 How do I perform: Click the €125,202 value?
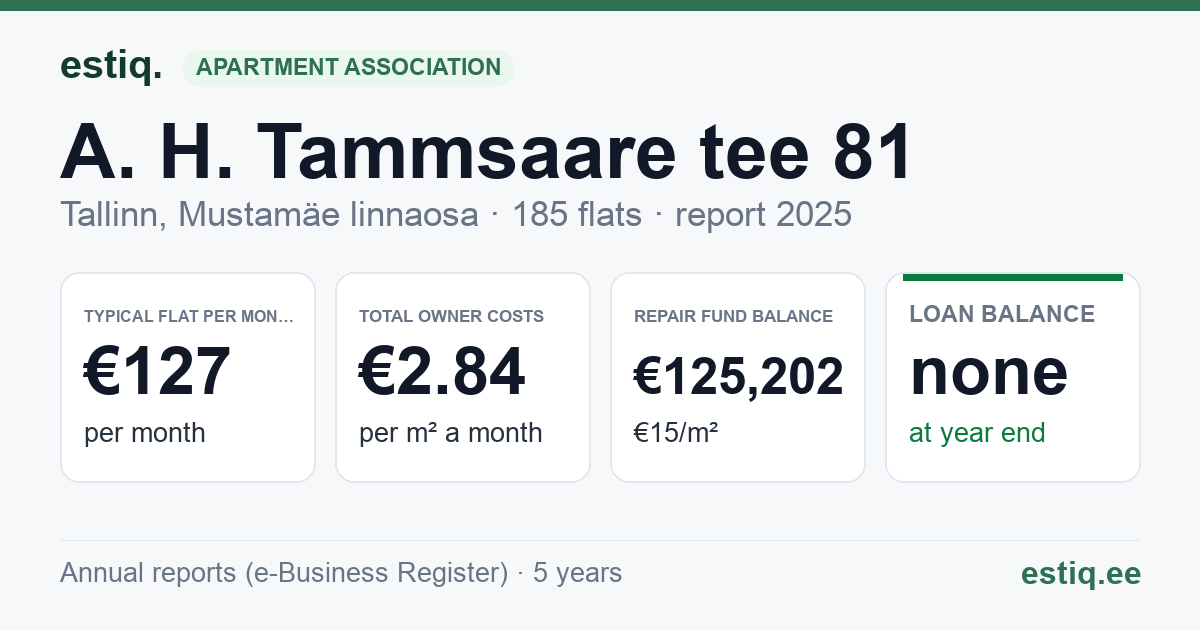pos(739,377)
